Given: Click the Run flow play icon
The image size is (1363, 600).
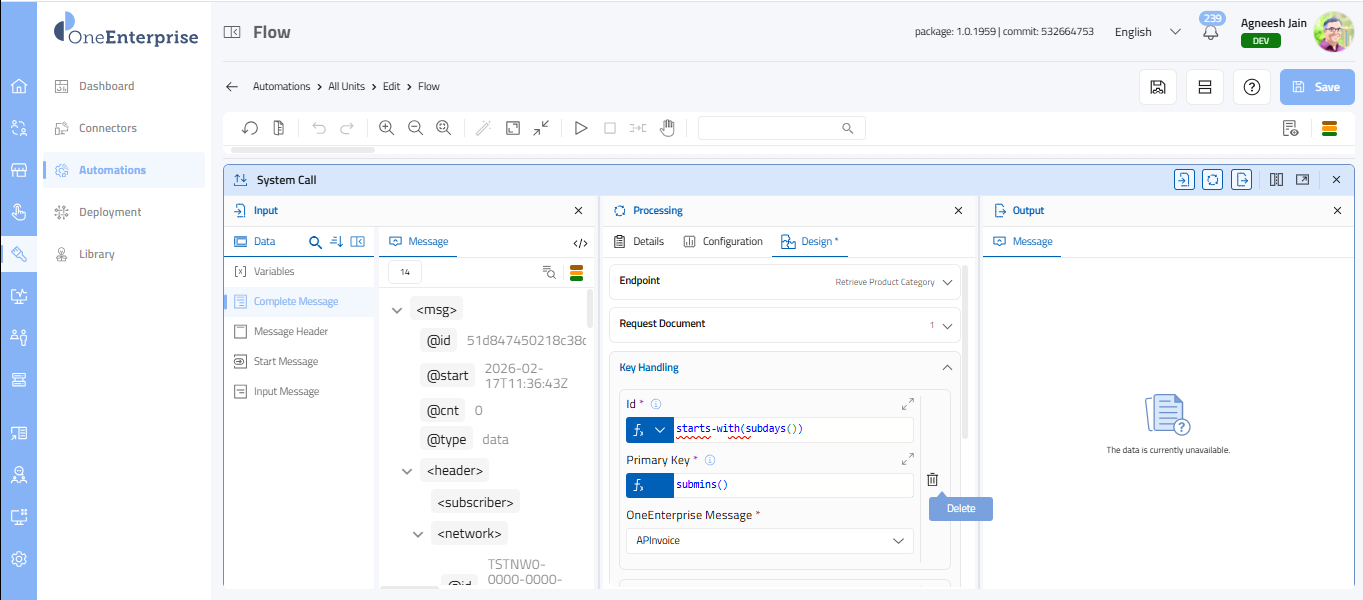Looking at the screenshot, I should 580,128.
